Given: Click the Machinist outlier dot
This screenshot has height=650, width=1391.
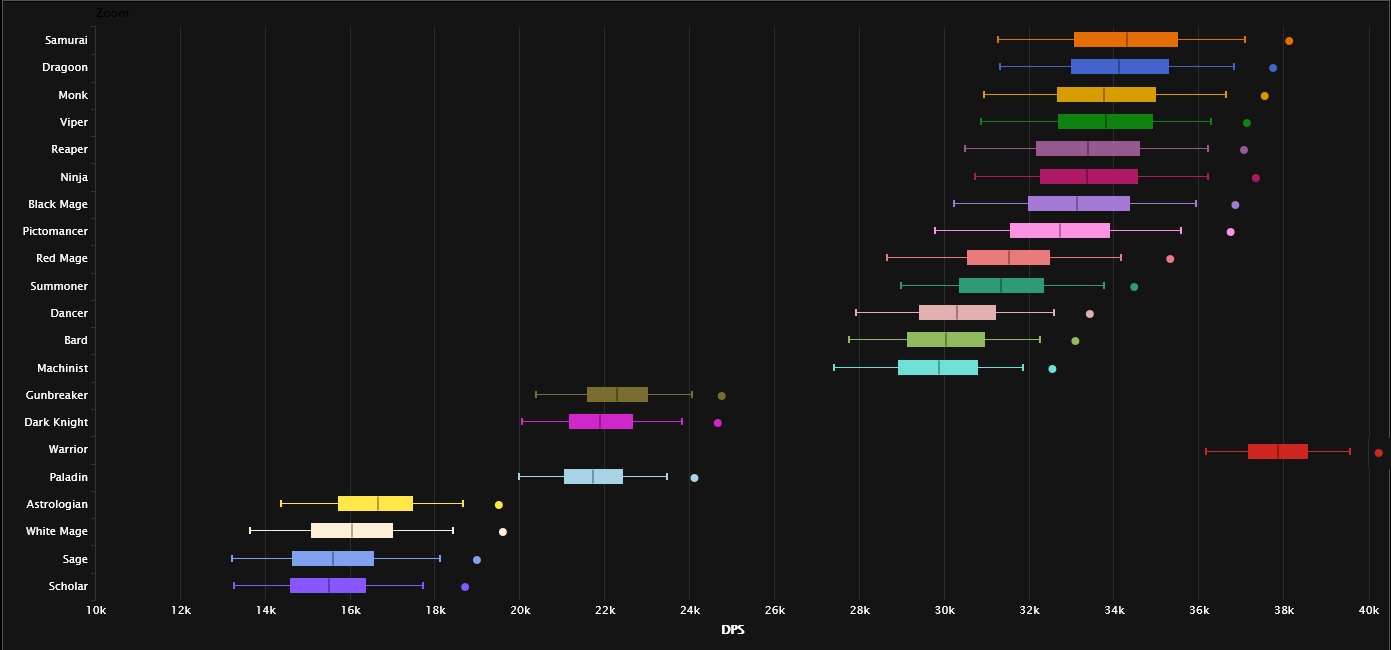Looking at the screenshot, I should (x=1052, y=369).
